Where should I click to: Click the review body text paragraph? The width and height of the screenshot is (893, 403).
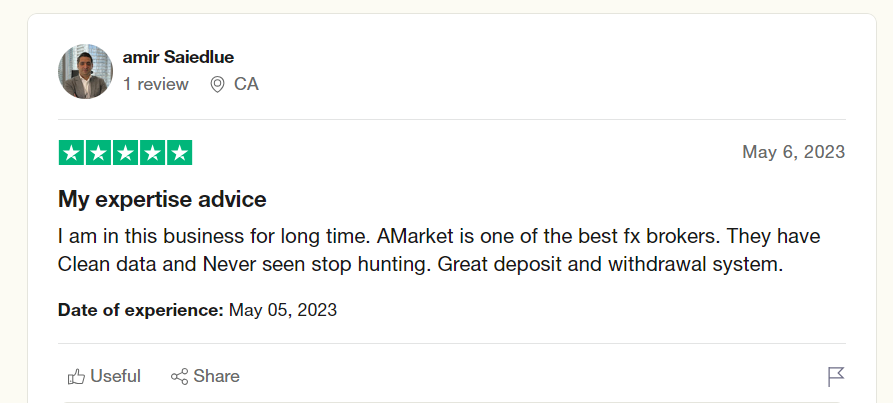(x=440, y=251)
